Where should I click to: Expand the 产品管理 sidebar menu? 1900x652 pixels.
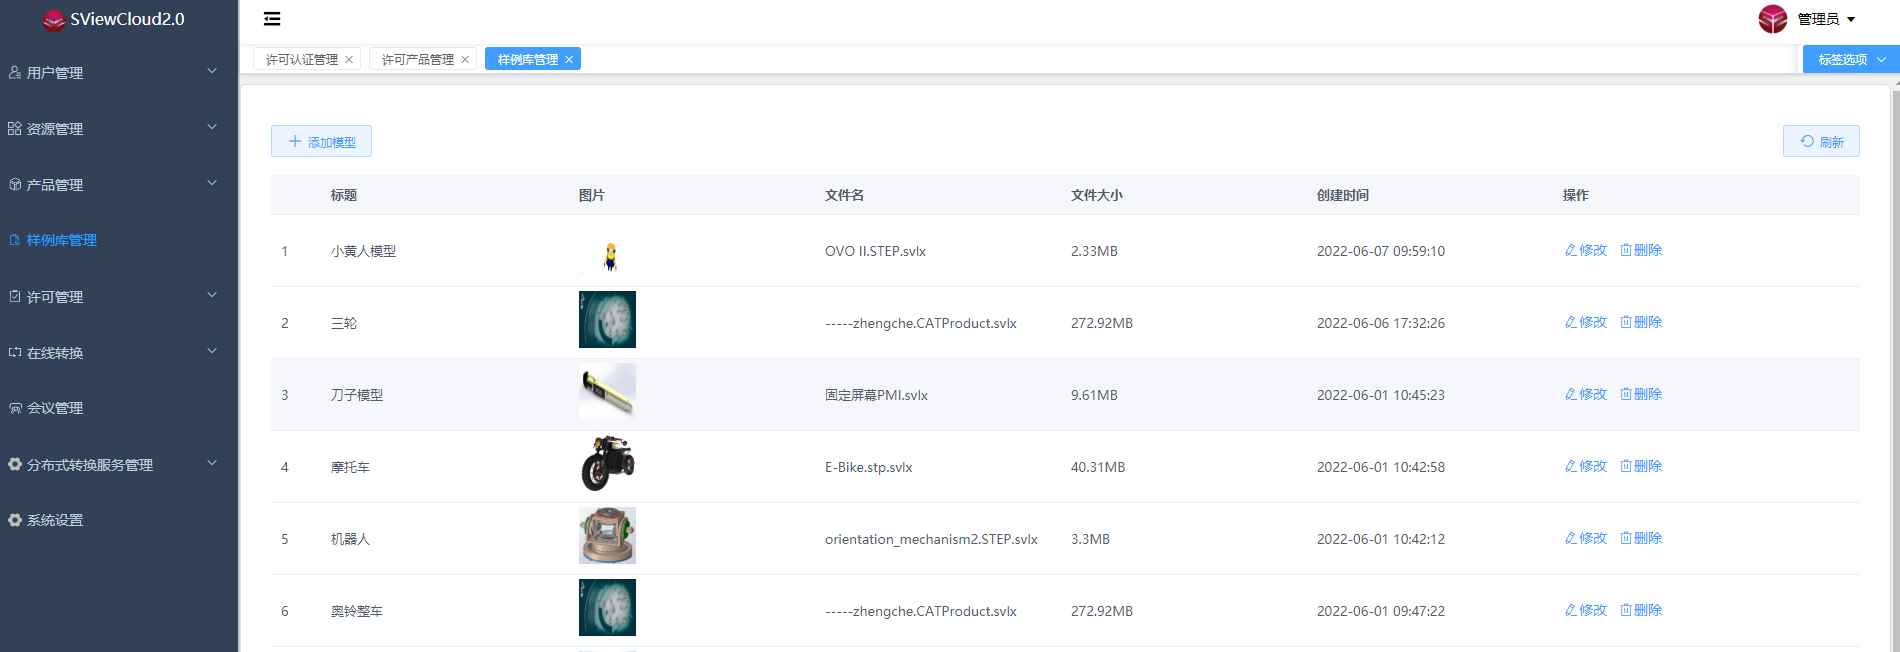(119, 184)
